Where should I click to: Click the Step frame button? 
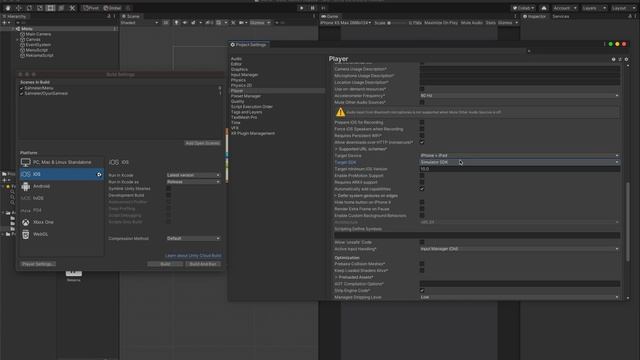(x=324, y=8)
